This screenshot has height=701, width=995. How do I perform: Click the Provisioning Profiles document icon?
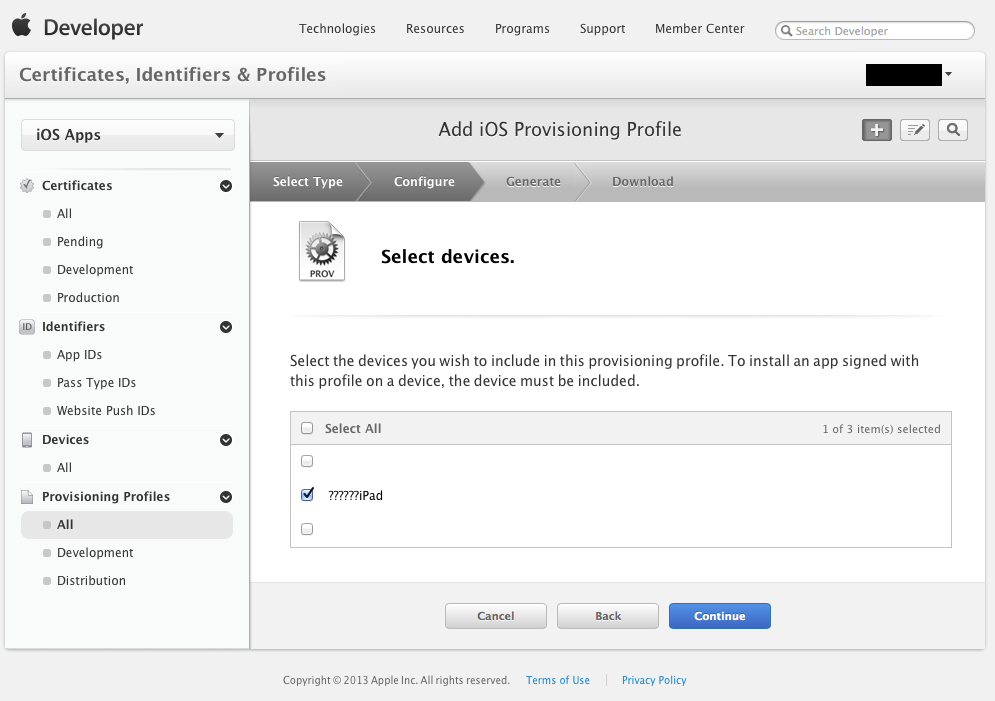point(27,497)
